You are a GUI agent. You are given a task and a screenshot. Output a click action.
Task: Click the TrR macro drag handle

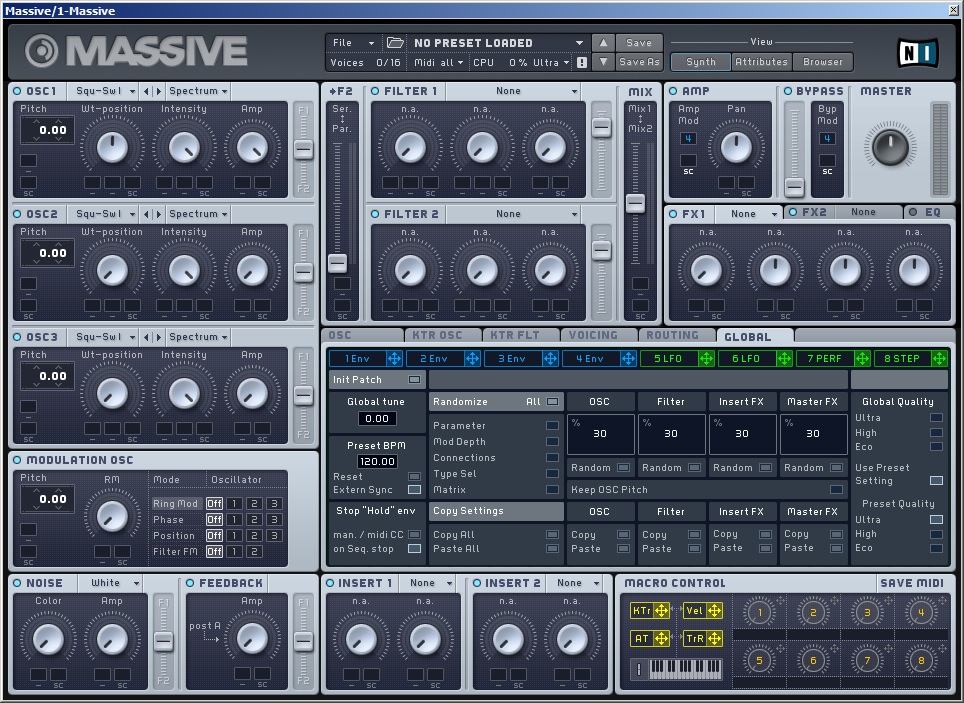point(714,639)
